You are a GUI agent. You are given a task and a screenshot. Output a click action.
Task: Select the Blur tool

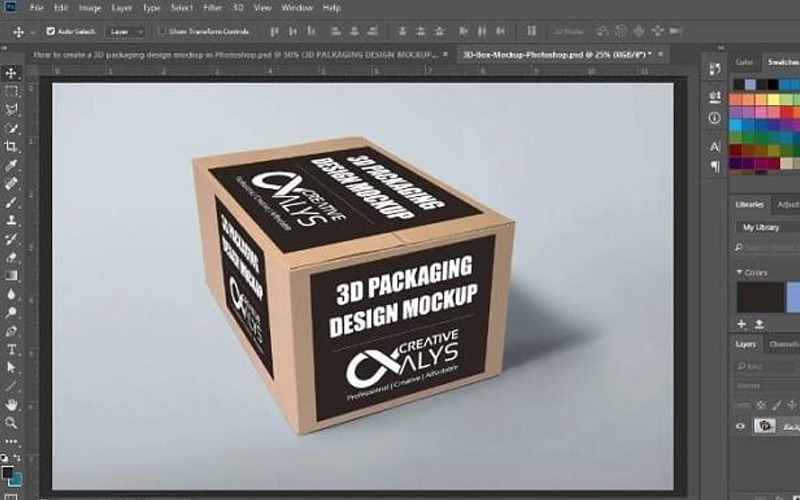[x=11, y=294]
